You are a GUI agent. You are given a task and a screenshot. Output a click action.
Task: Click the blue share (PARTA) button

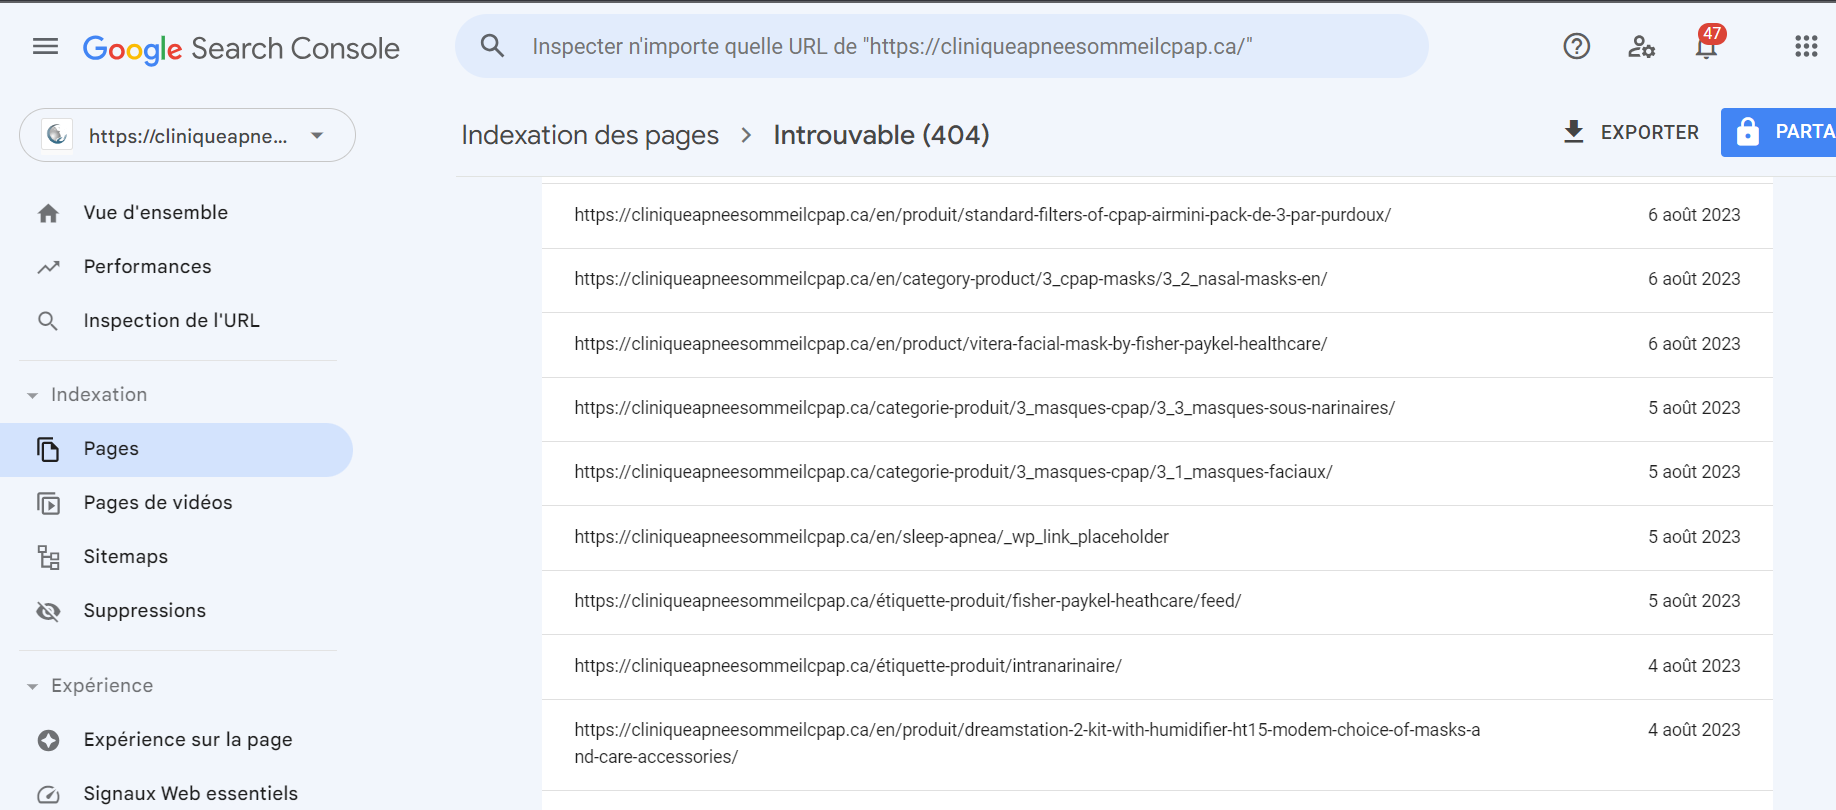(1778, 132)
